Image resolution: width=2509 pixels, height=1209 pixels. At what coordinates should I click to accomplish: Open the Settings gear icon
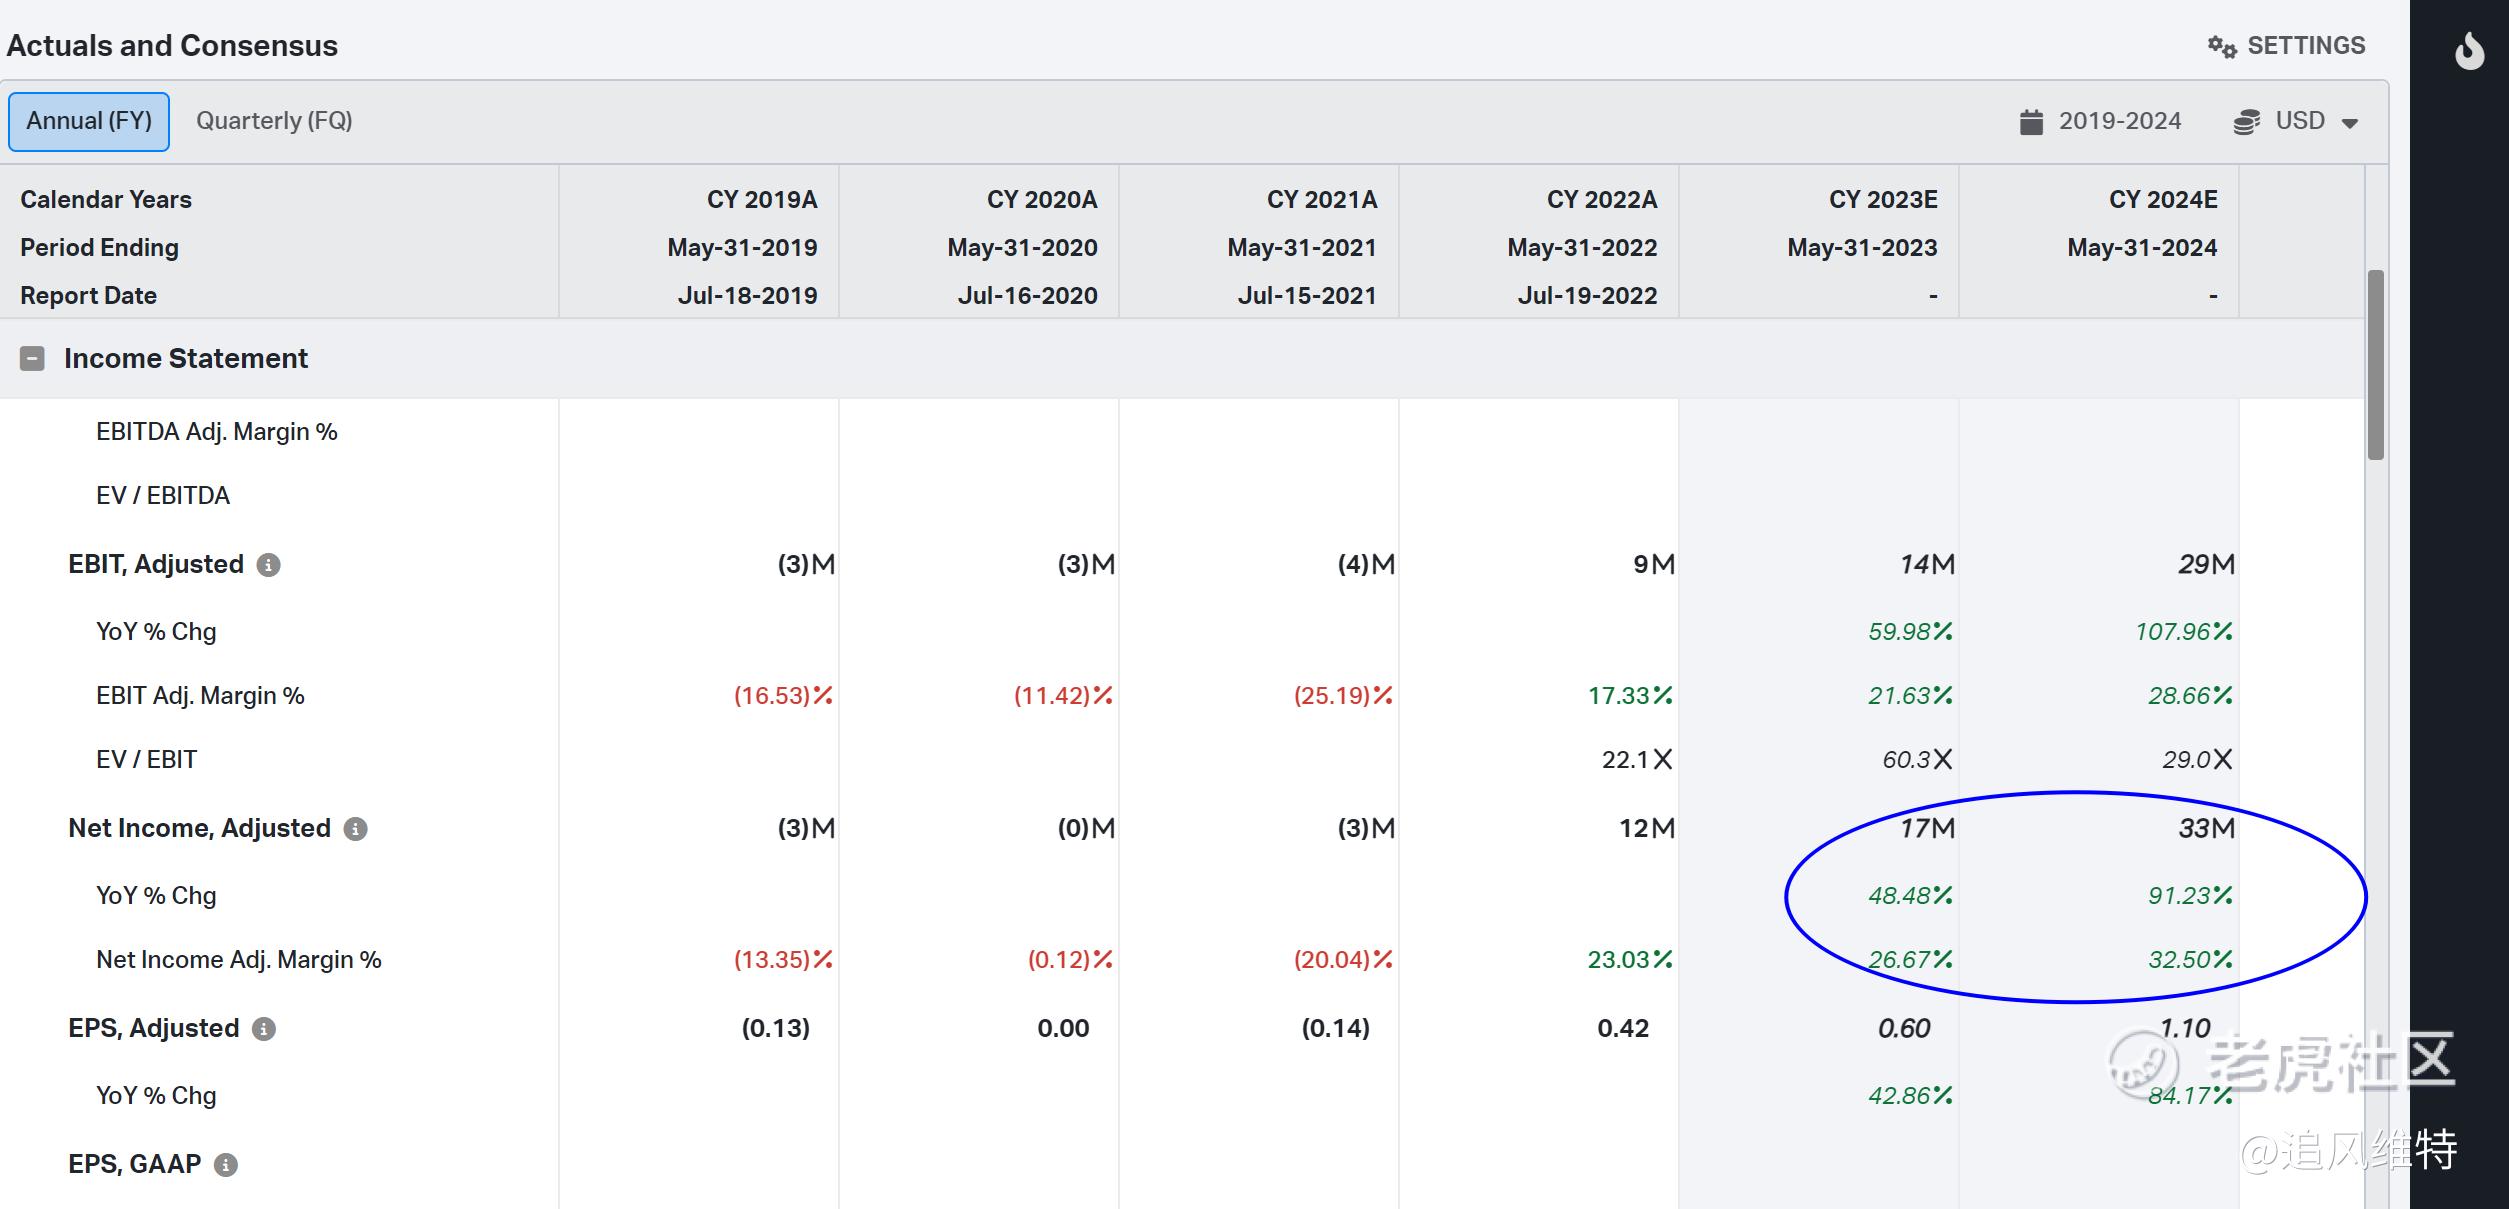pyautogui.click(x=2222, y=47)
